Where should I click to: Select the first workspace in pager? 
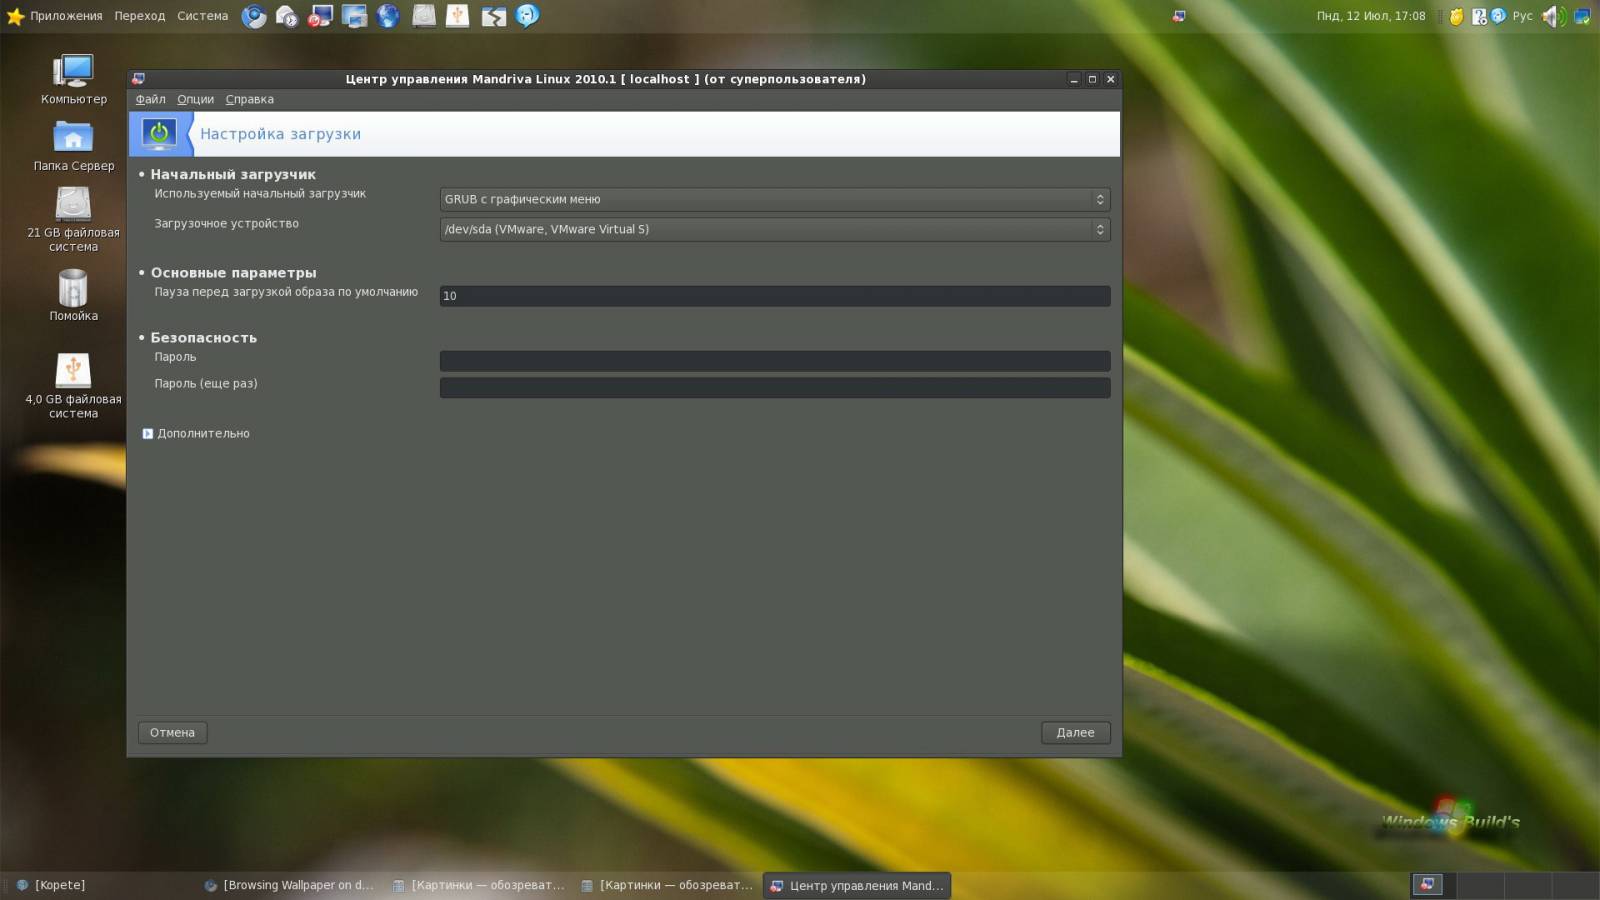point(1427,884)
